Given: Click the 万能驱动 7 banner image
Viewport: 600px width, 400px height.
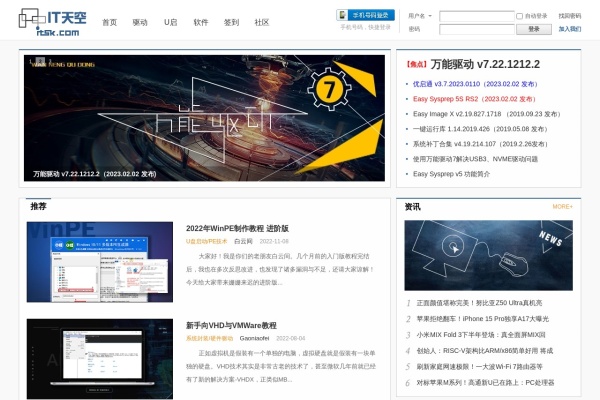Looking at the screenshot, I should (x=205, y=119).
